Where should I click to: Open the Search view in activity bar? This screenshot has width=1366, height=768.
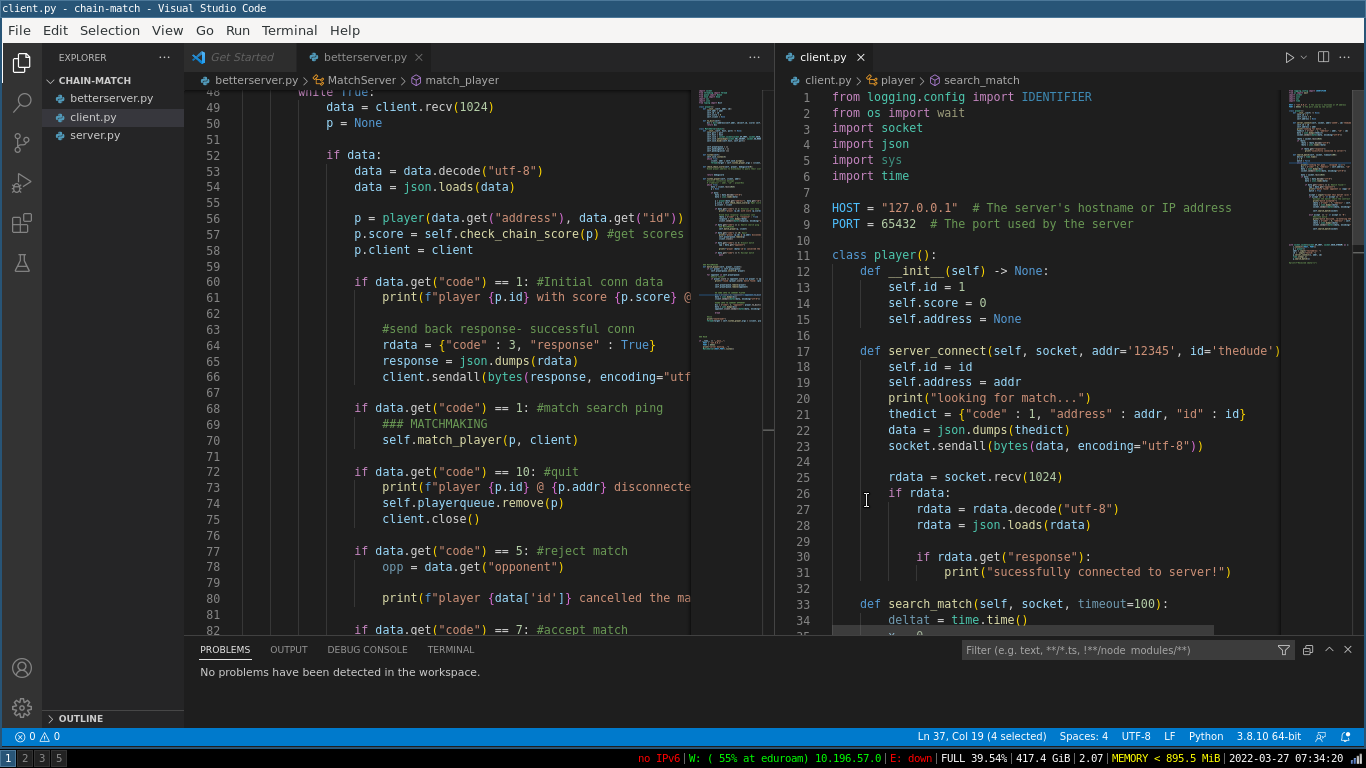point(21,103)
